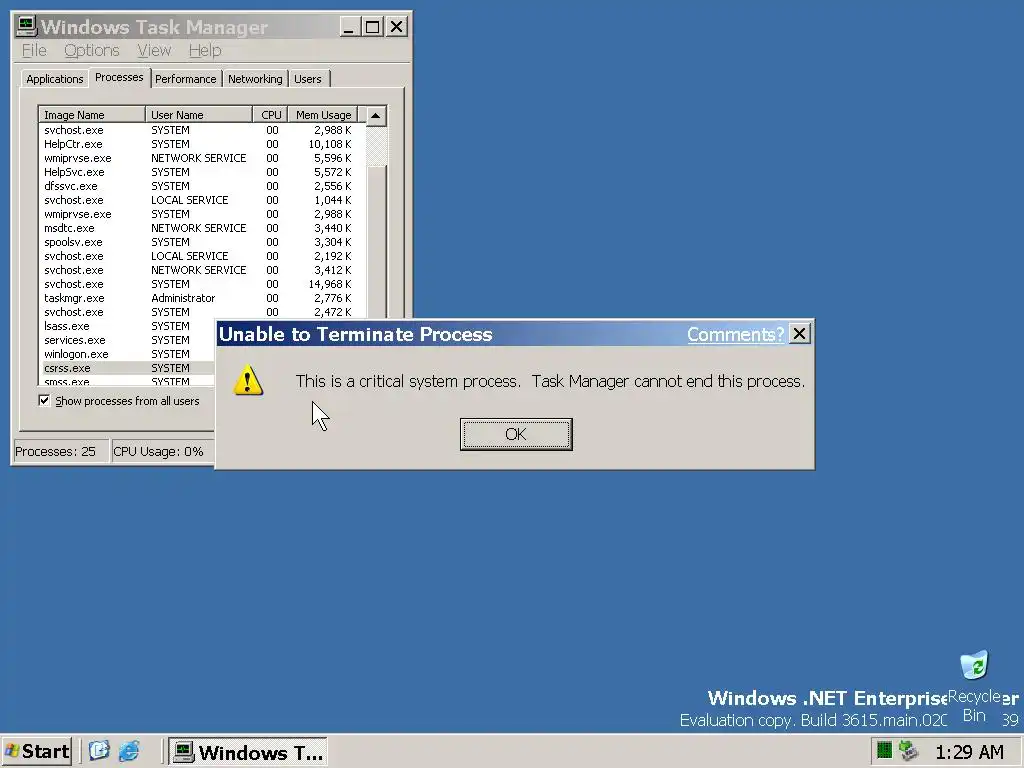Switch to the Networking tab
1024x768 pixels.
pyautogui.click(x=255, y=79)
